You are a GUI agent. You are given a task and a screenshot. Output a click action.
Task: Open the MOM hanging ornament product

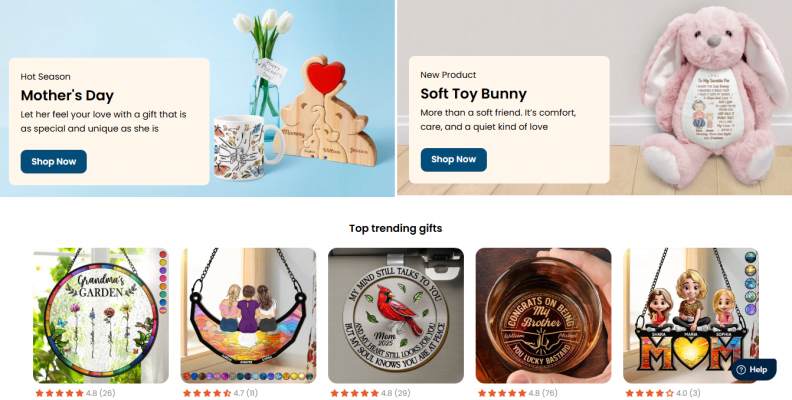tap(691, 315)
